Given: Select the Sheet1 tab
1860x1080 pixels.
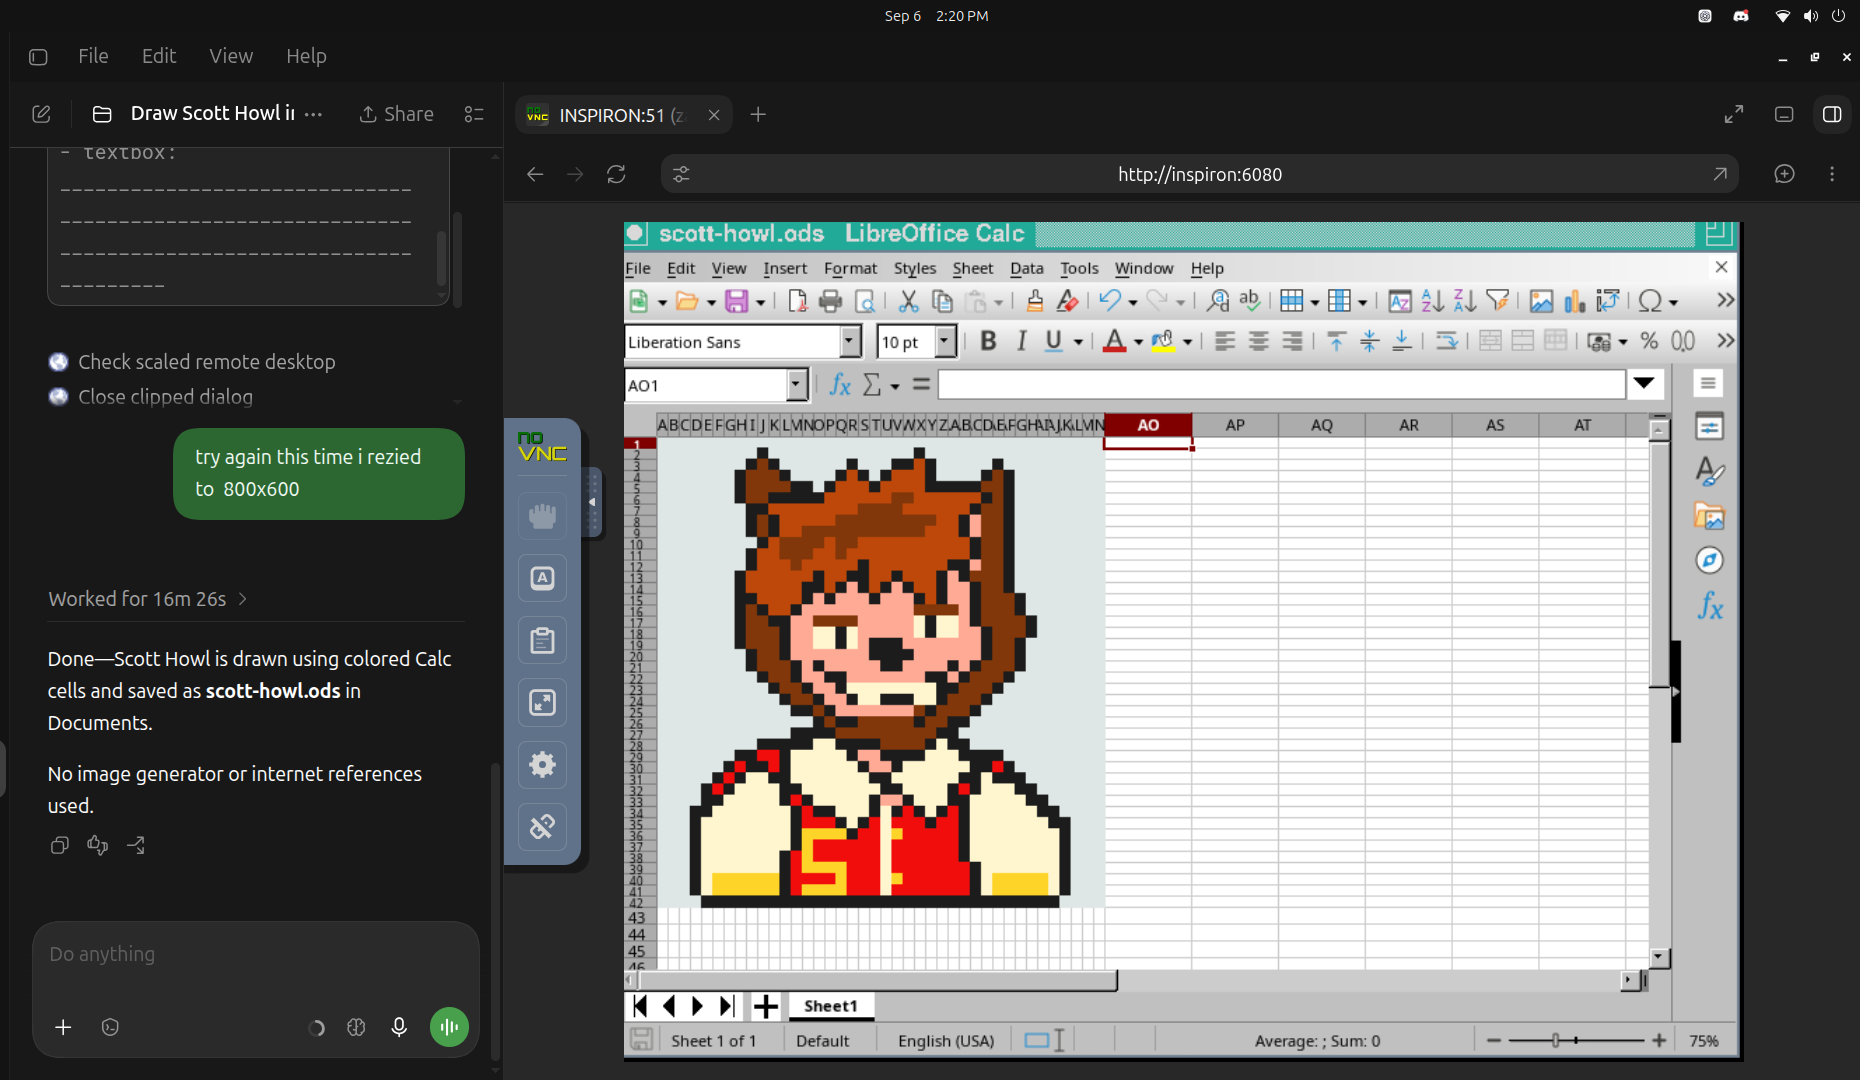Looking at the screenshot, I should [x=830, y=1006].
